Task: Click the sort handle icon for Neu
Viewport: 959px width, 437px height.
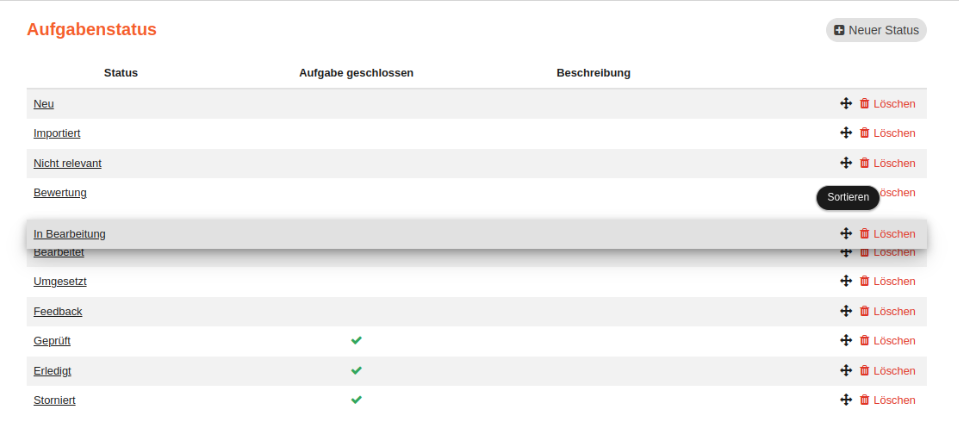Action: (846, 103)
